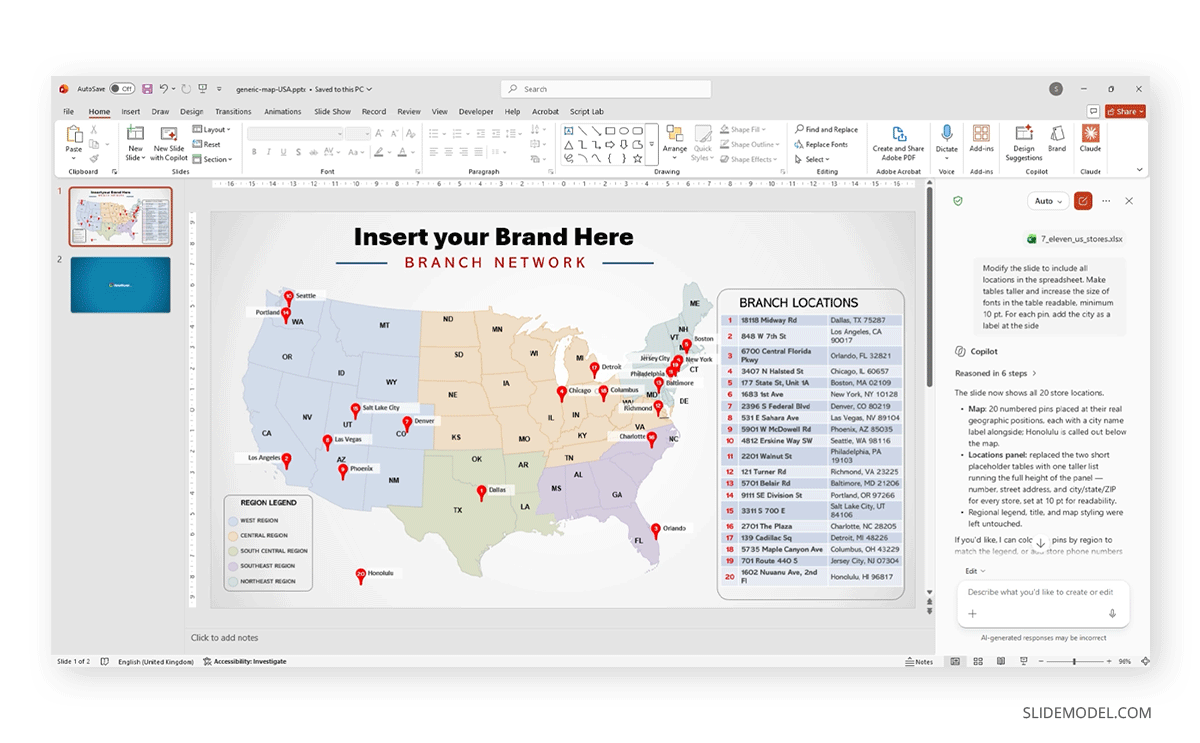
Task: Open the Select dropdown in Editing group
Action: click(813, 159)
